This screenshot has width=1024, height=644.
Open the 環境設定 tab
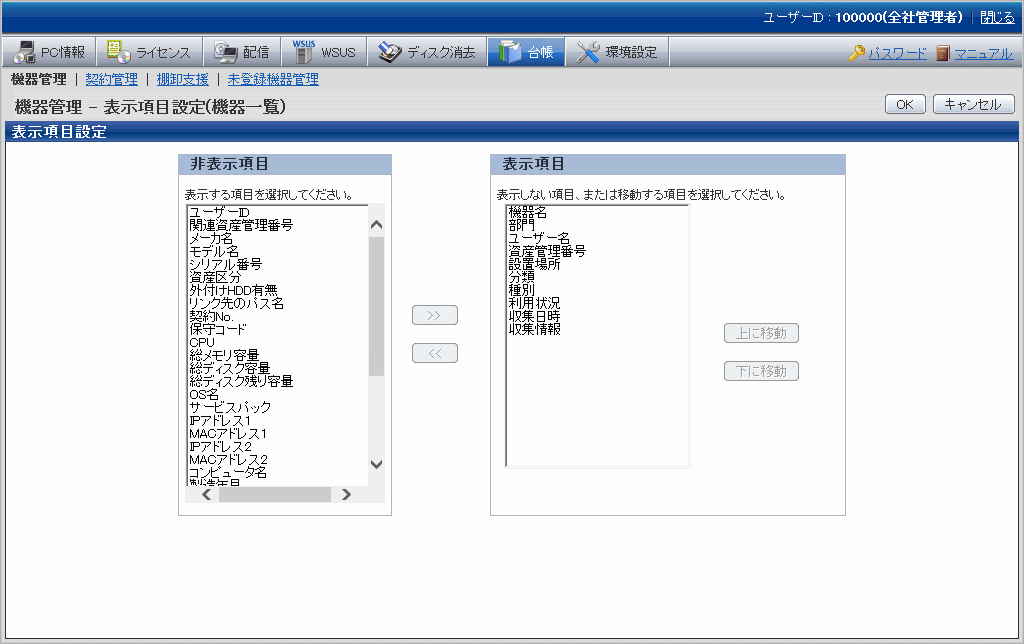618,52
